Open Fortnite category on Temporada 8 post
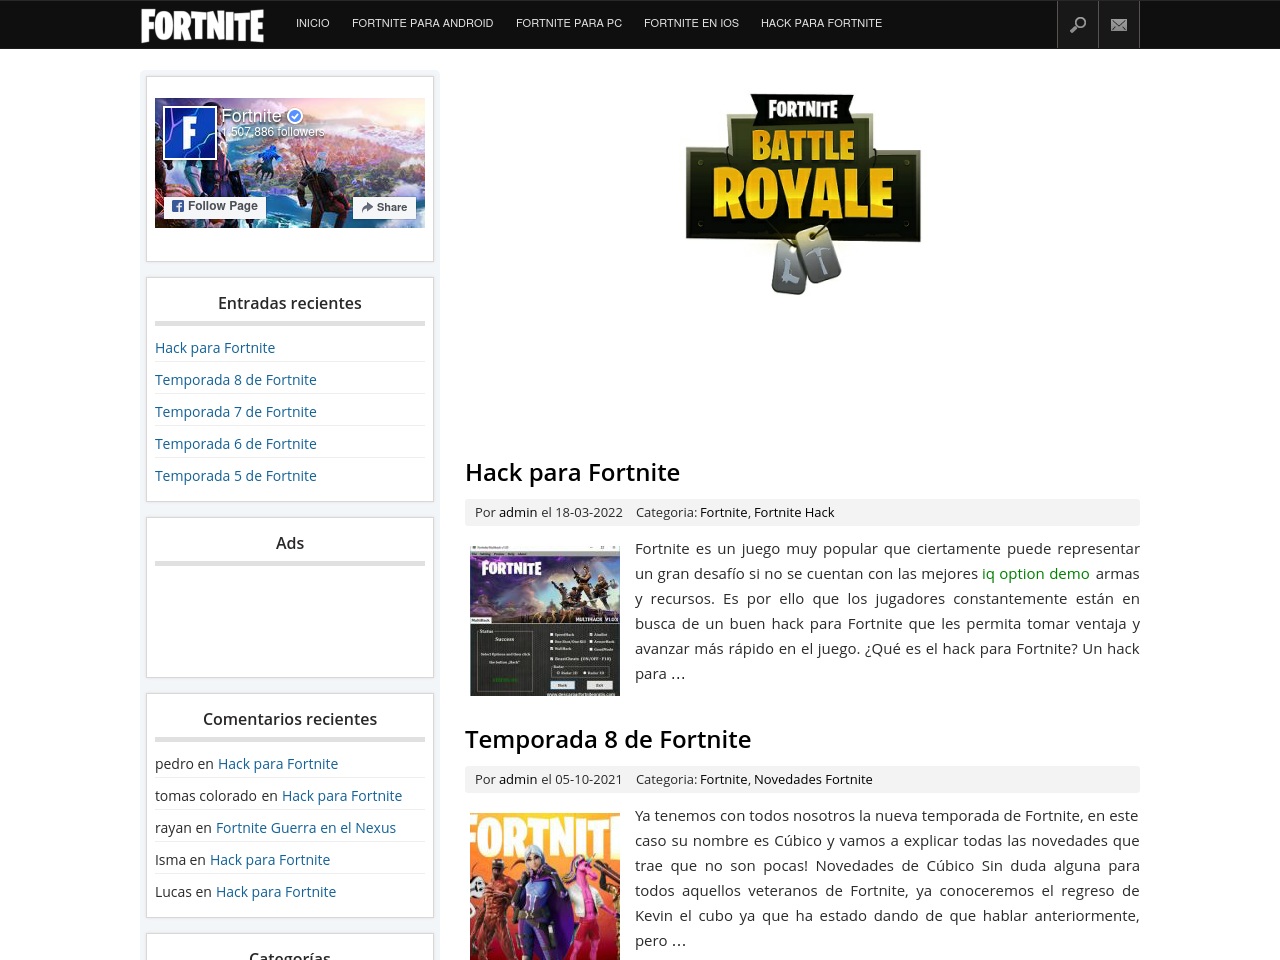 click(x=723, y=779)
